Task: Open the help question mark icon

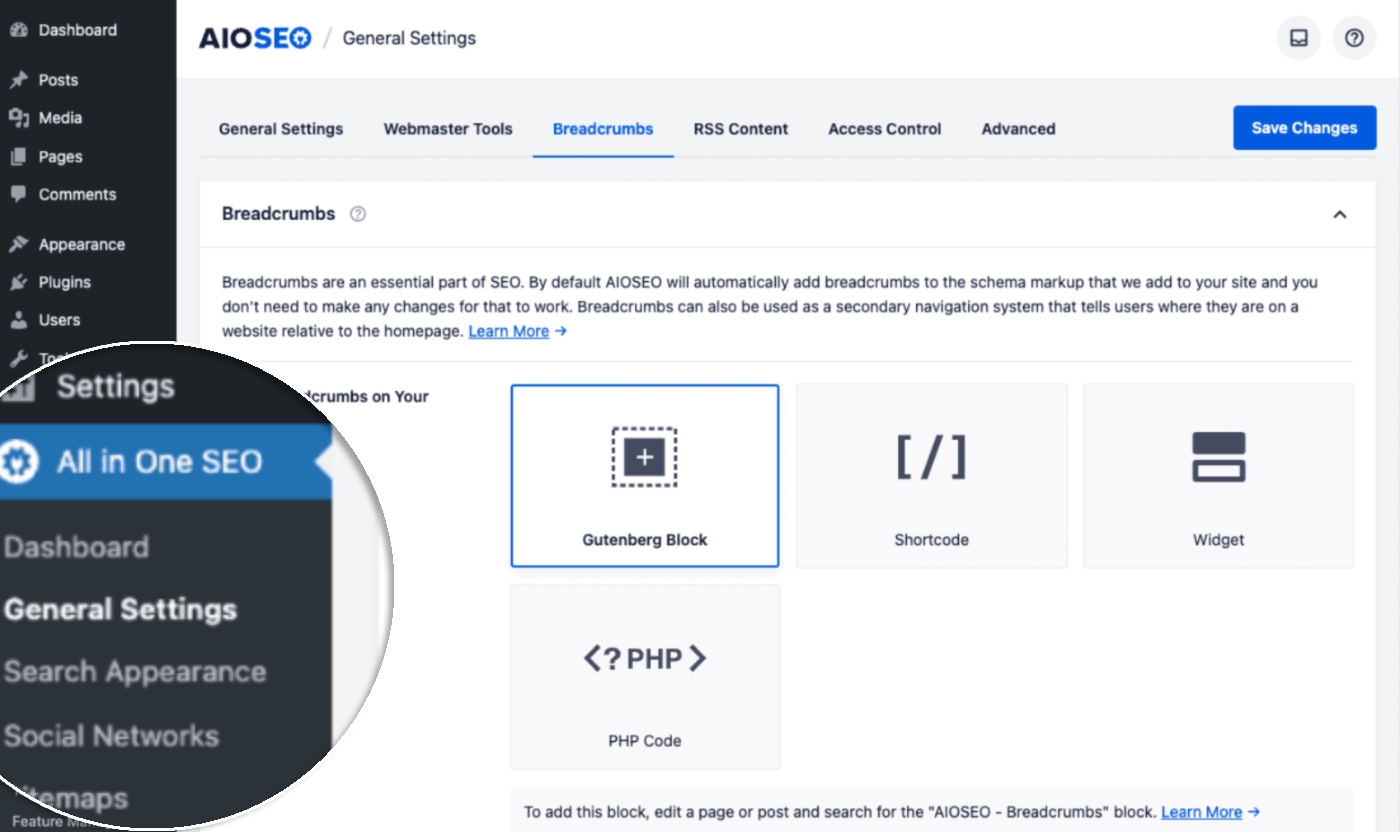Action: (x=1354, y=38)
